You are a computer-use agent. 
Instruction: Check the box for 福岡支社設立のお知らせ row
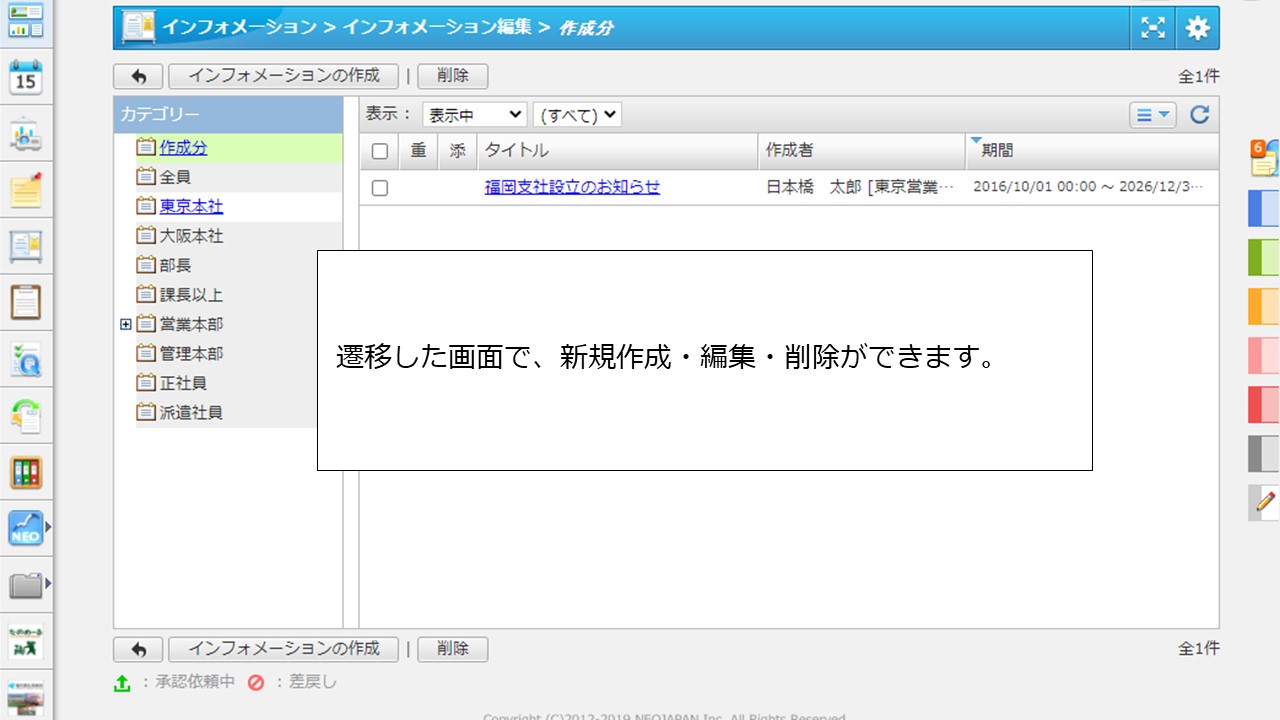click(x=379, y=187)
